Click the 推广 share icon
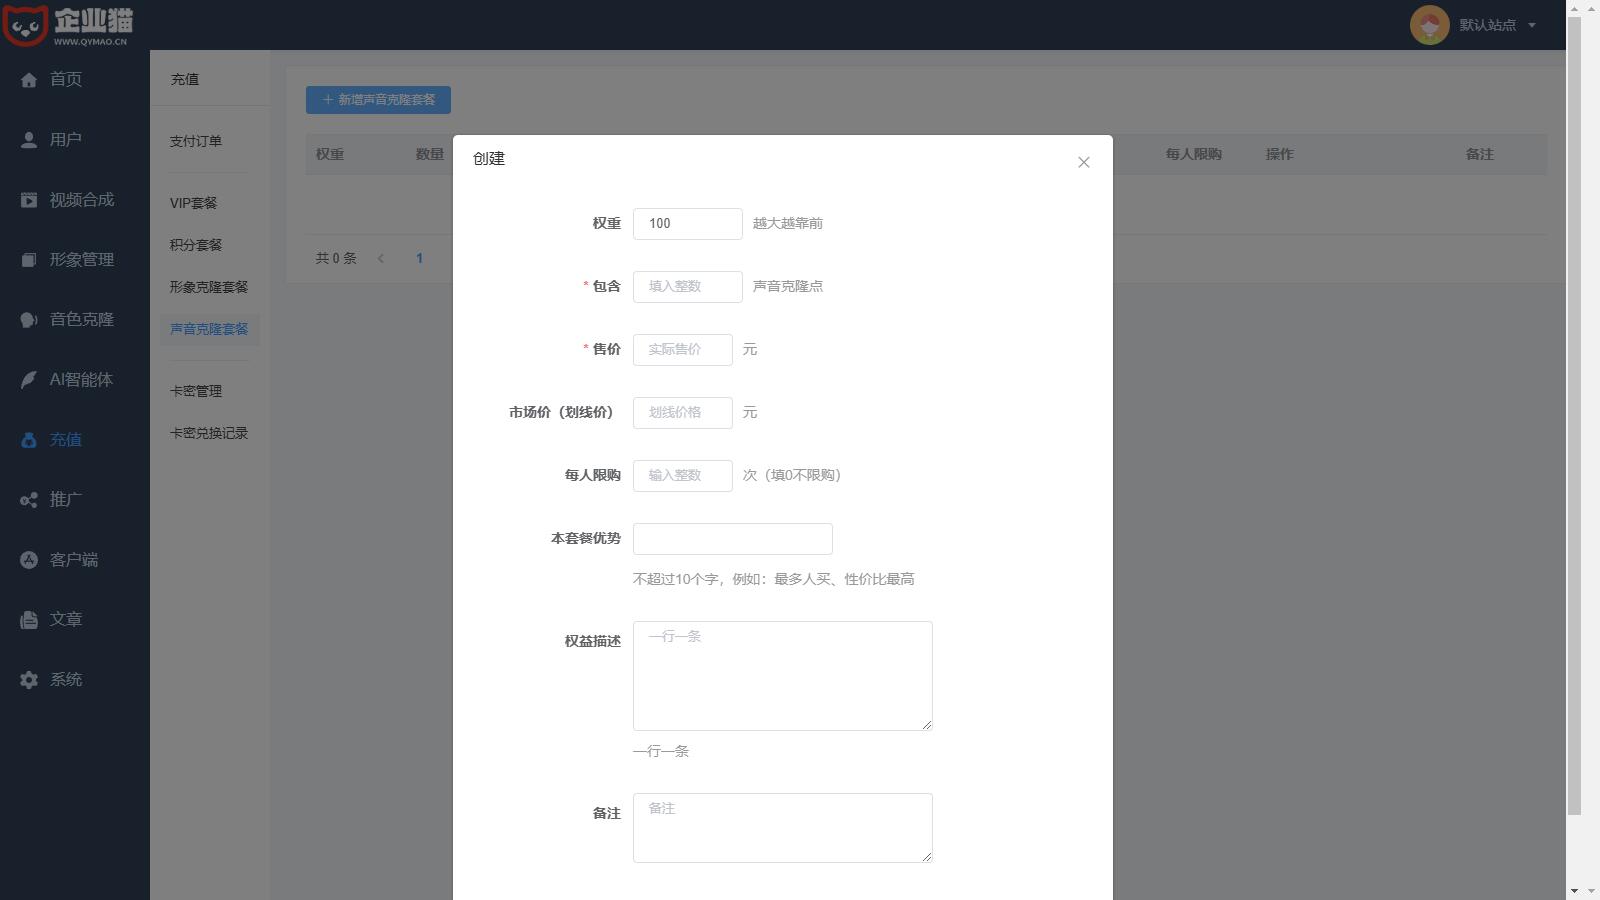This screenshot has height=900, width=1600. (29, 500)
